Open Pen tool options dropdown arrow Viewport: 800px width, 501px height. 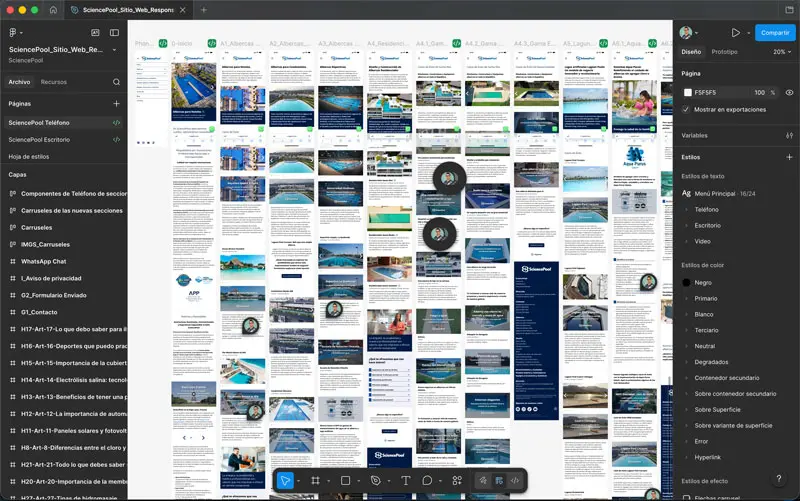[389, 481]
